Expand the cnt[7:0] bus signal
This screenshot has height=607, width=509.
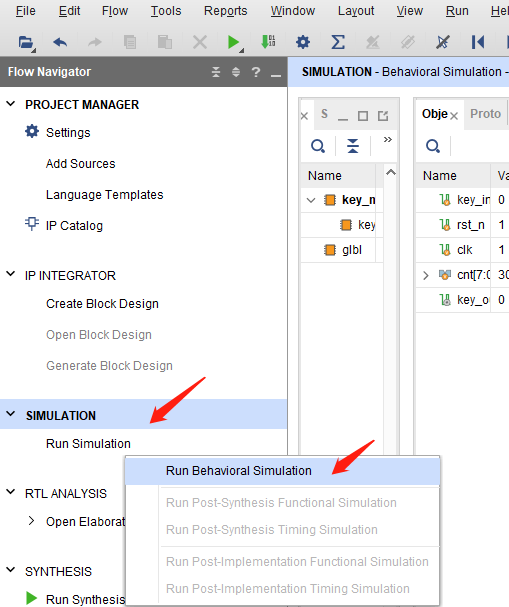426,275
